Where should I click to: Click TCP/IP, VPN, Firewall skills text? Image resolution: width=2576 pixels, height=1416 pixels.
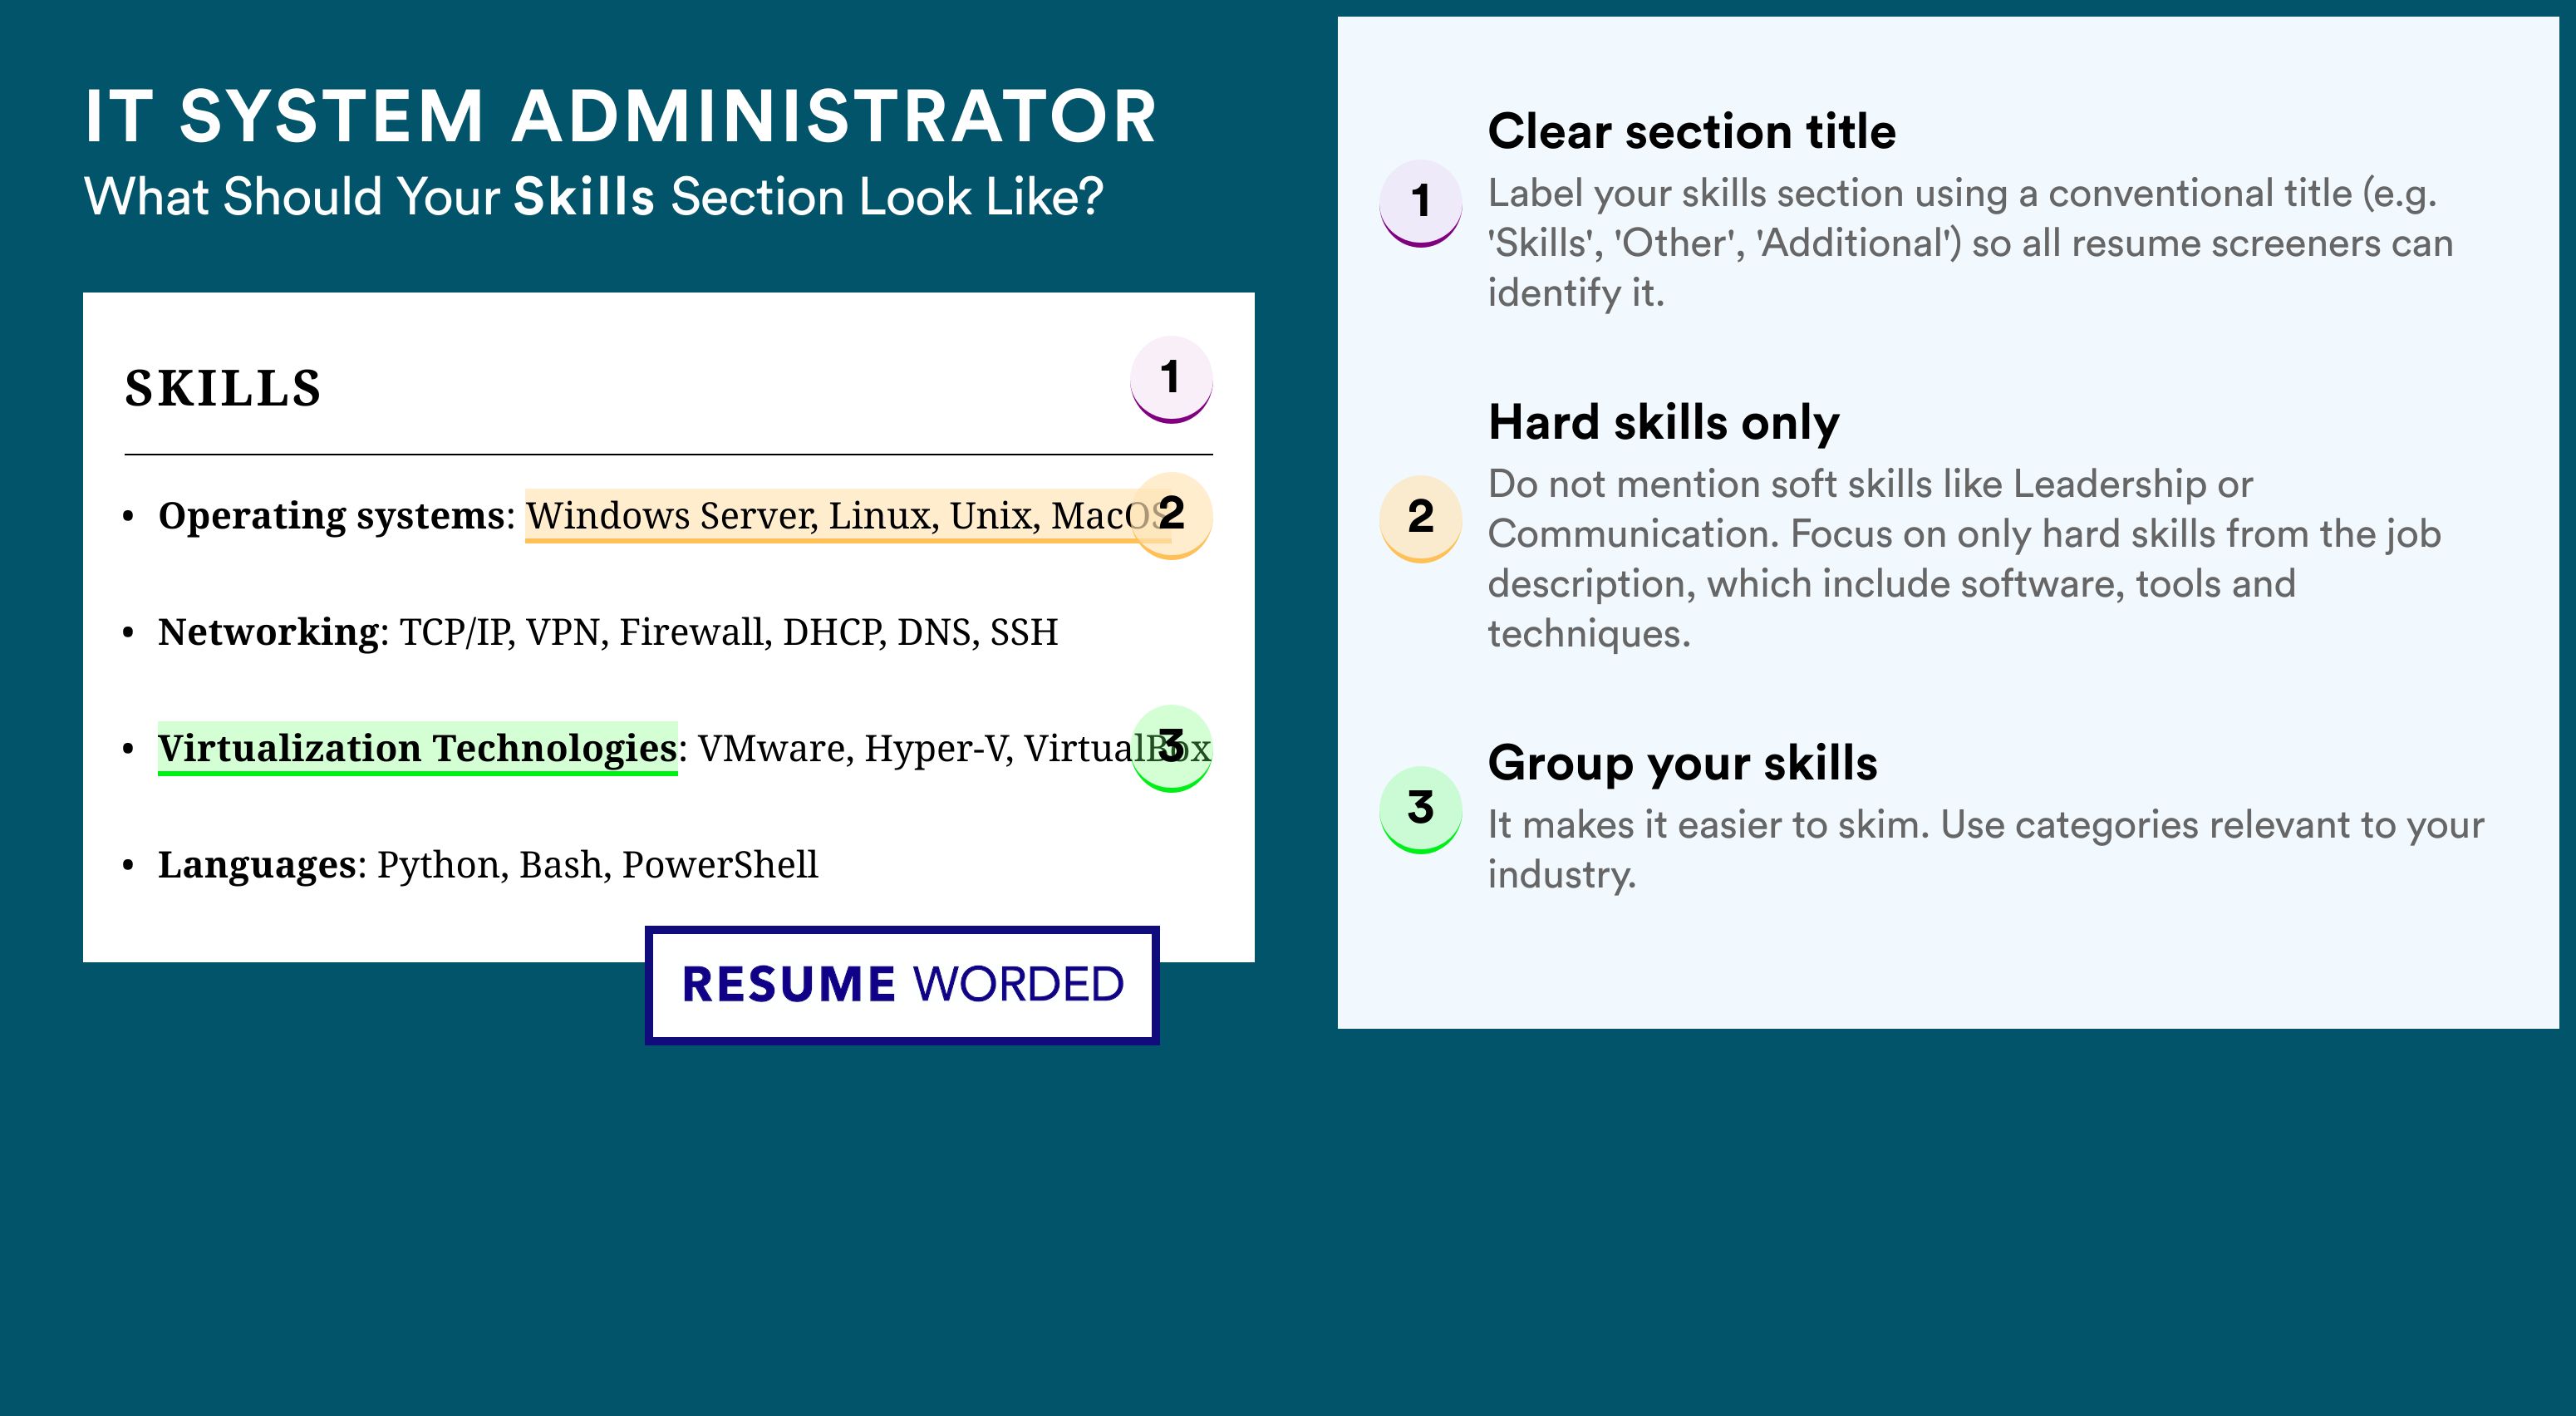(x=729, y=632)
